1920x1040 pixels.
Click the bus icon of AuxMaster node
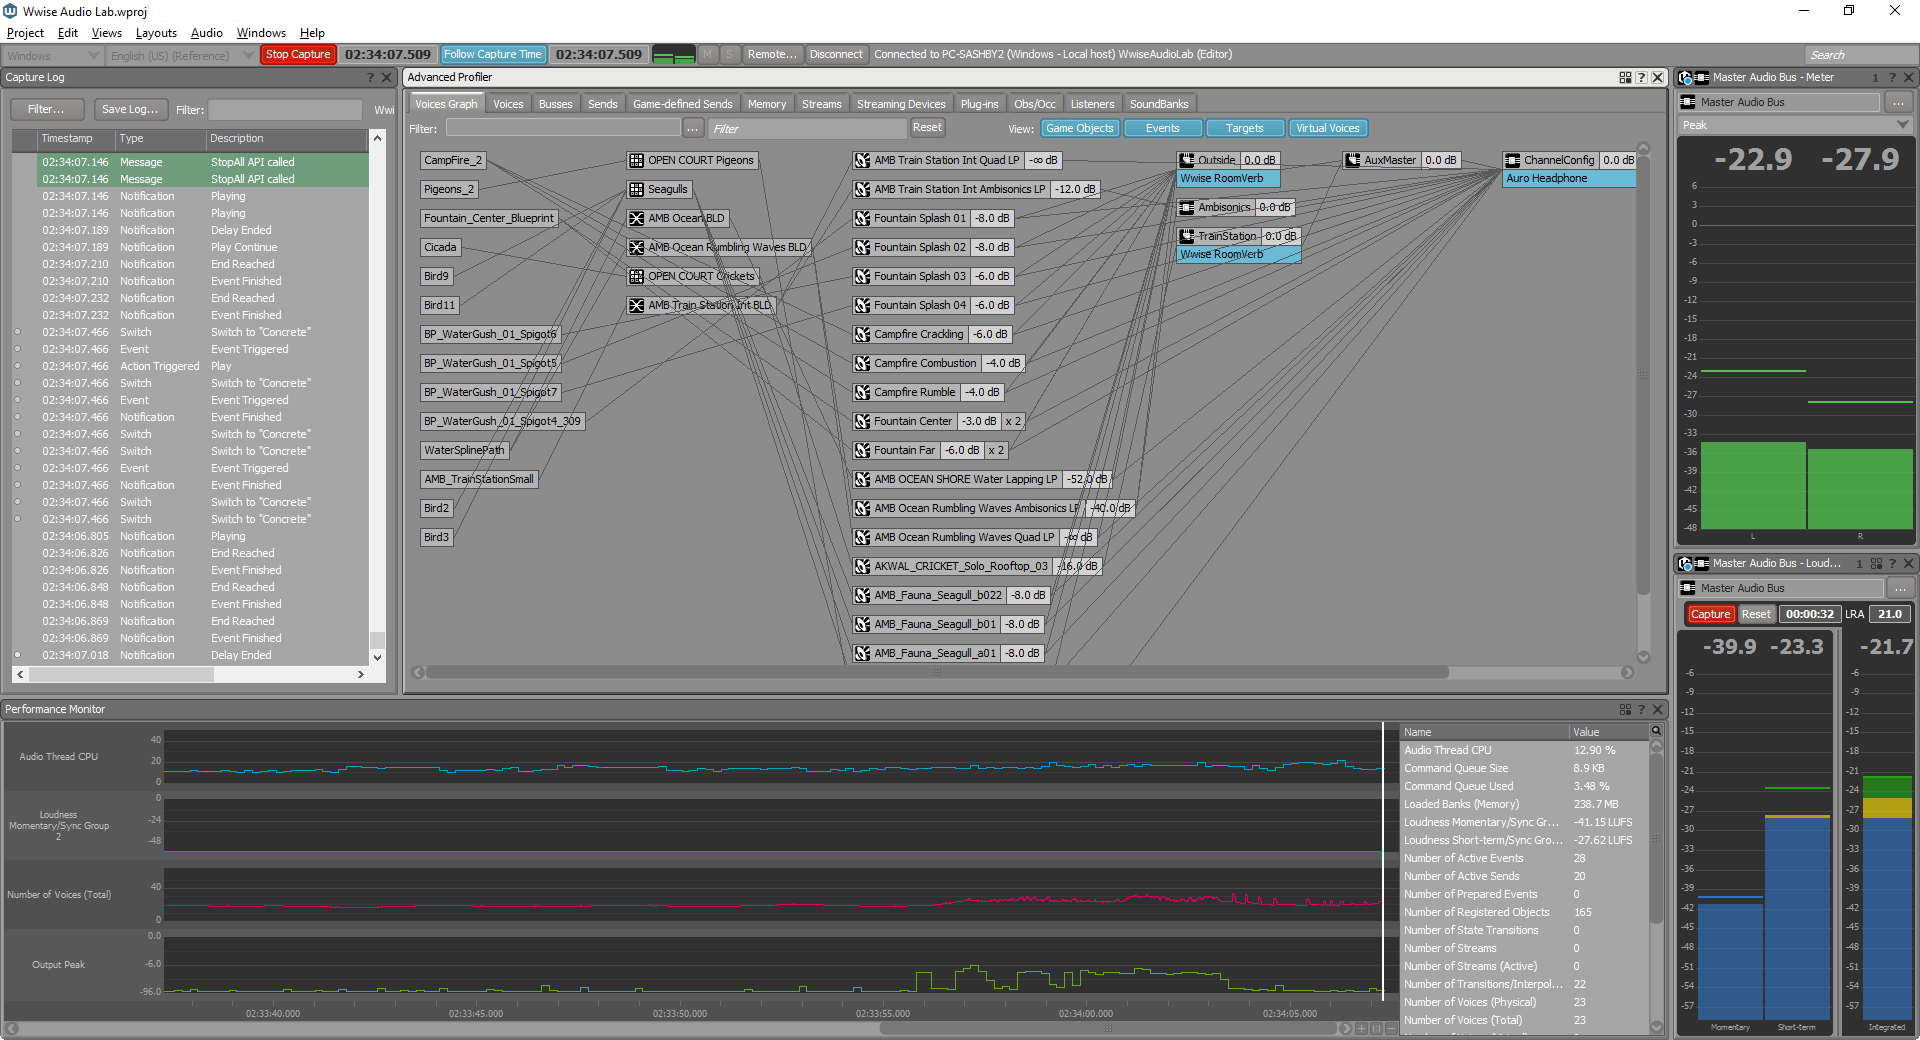[1353, 160]
